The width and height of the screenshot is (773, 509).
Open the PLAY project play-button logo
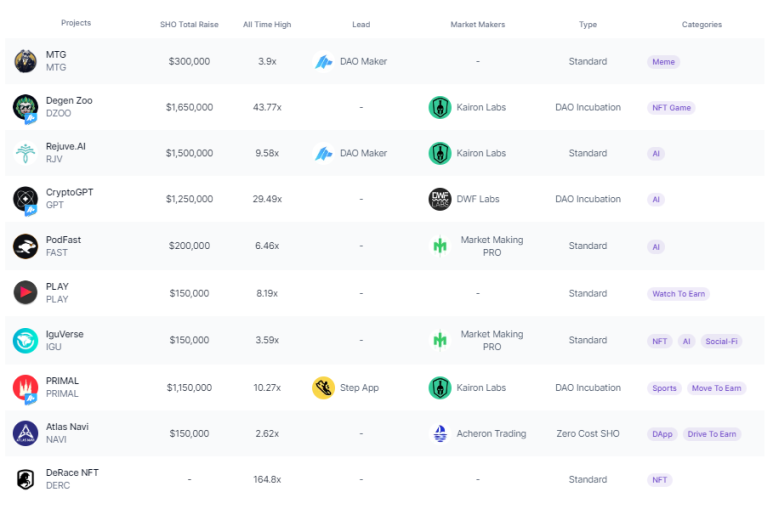25,292
